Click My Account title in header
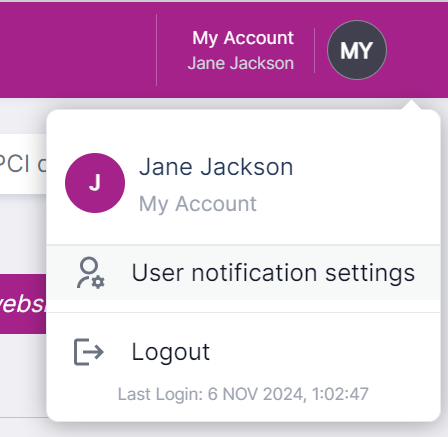The height and width of the screenshot is (437, 448). pos(243,38)
